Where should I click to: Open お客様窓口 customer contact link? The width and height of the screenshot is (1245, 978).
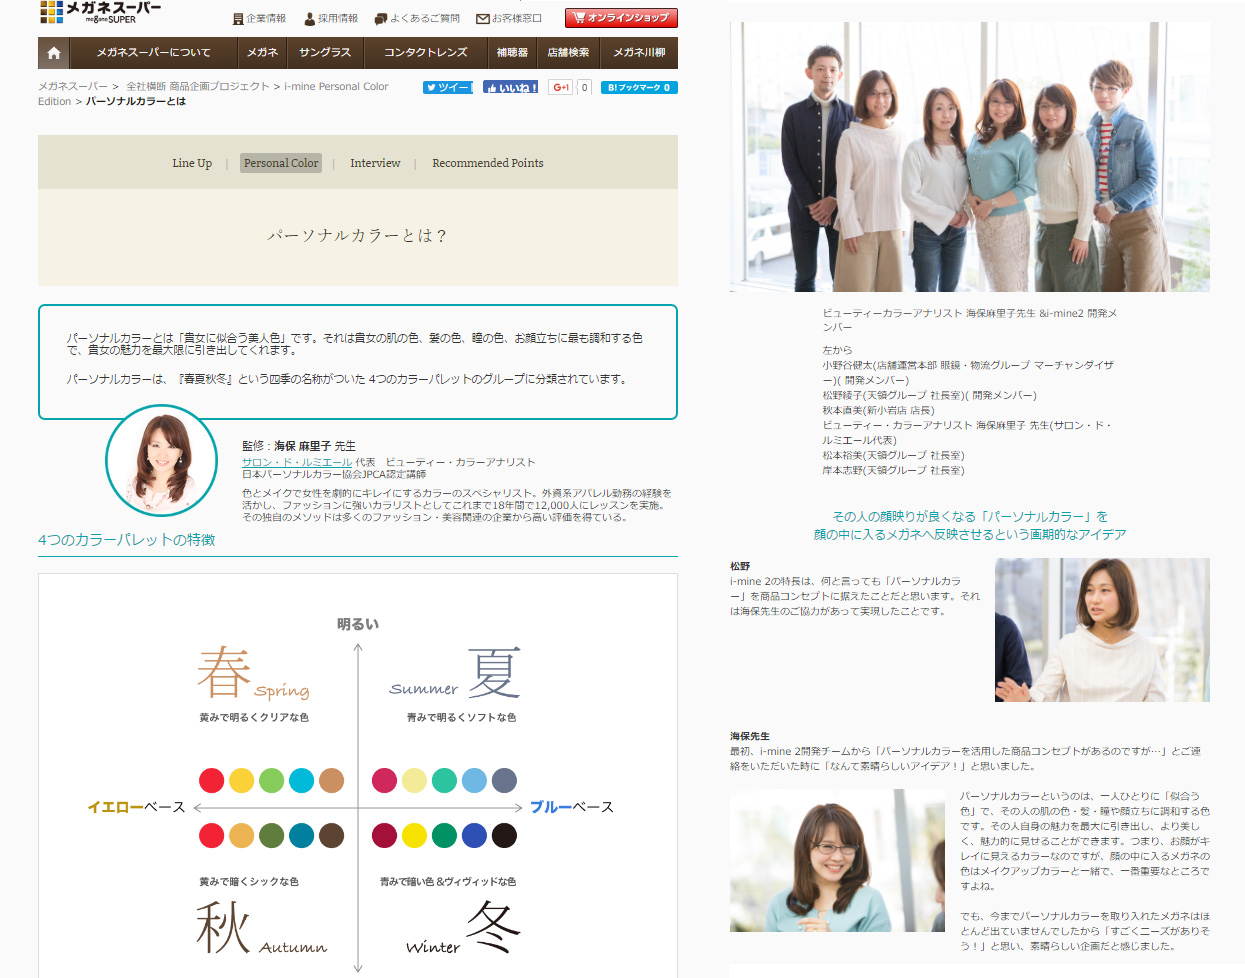509,19
